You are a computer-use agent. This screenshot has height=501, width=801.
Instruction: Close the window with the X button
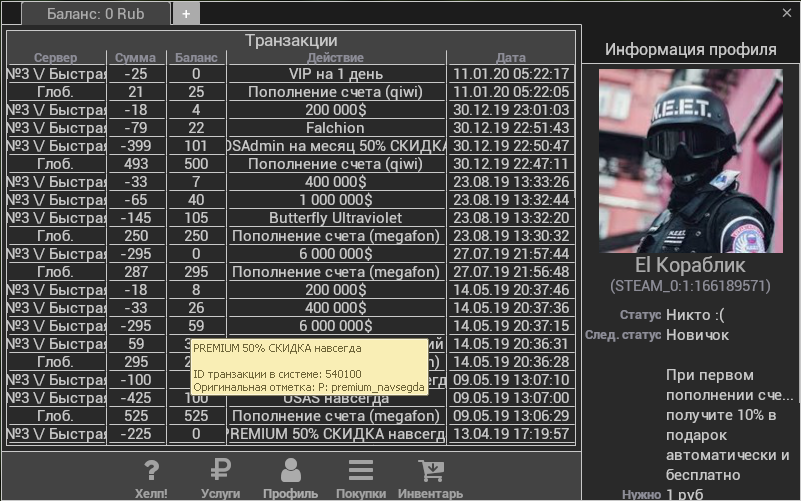click(787, 13)
